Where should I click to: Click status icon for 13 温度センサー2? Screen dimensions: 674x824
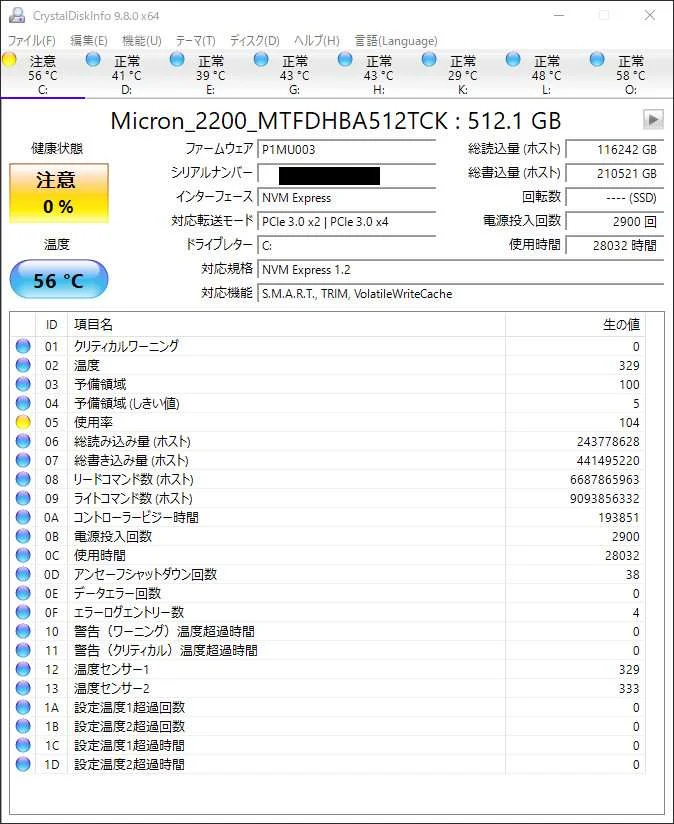point(23,688)
